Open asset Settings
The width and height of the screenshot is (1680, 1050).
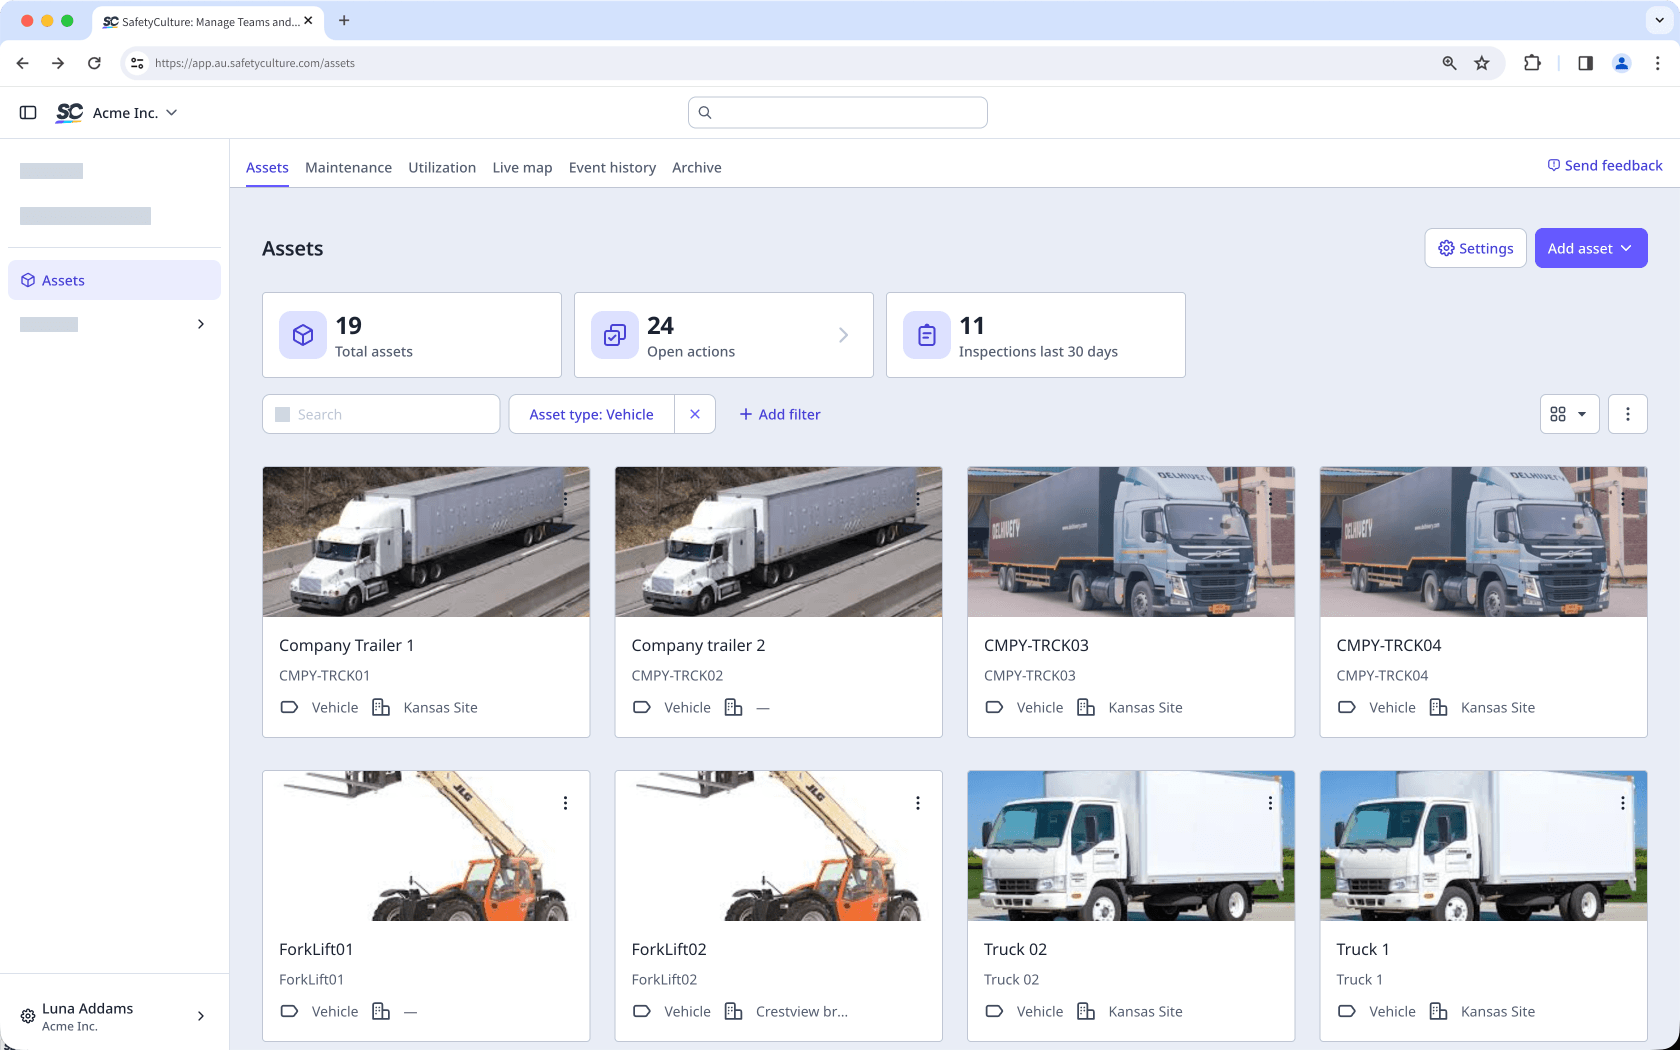(1475, 248)
